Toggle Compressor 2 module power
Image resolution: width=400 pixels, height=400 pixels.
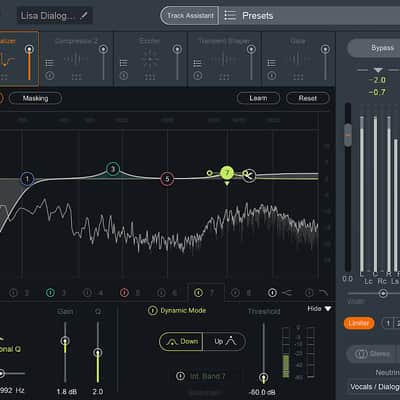(x=49, y=76)
